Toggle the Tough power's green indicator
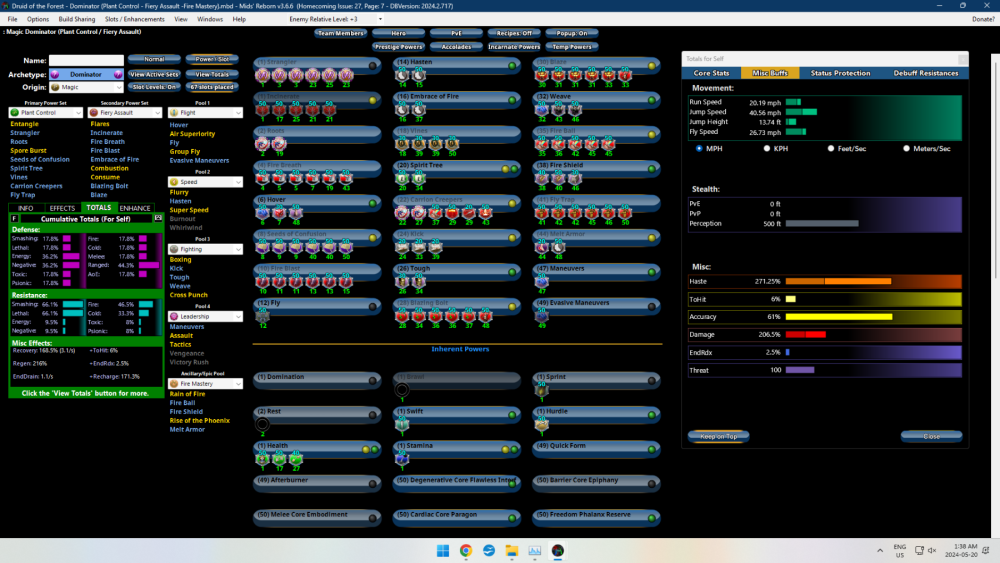Image resolution: width=1000 pixels, height=563 pixels. click(x=512, y=272)
